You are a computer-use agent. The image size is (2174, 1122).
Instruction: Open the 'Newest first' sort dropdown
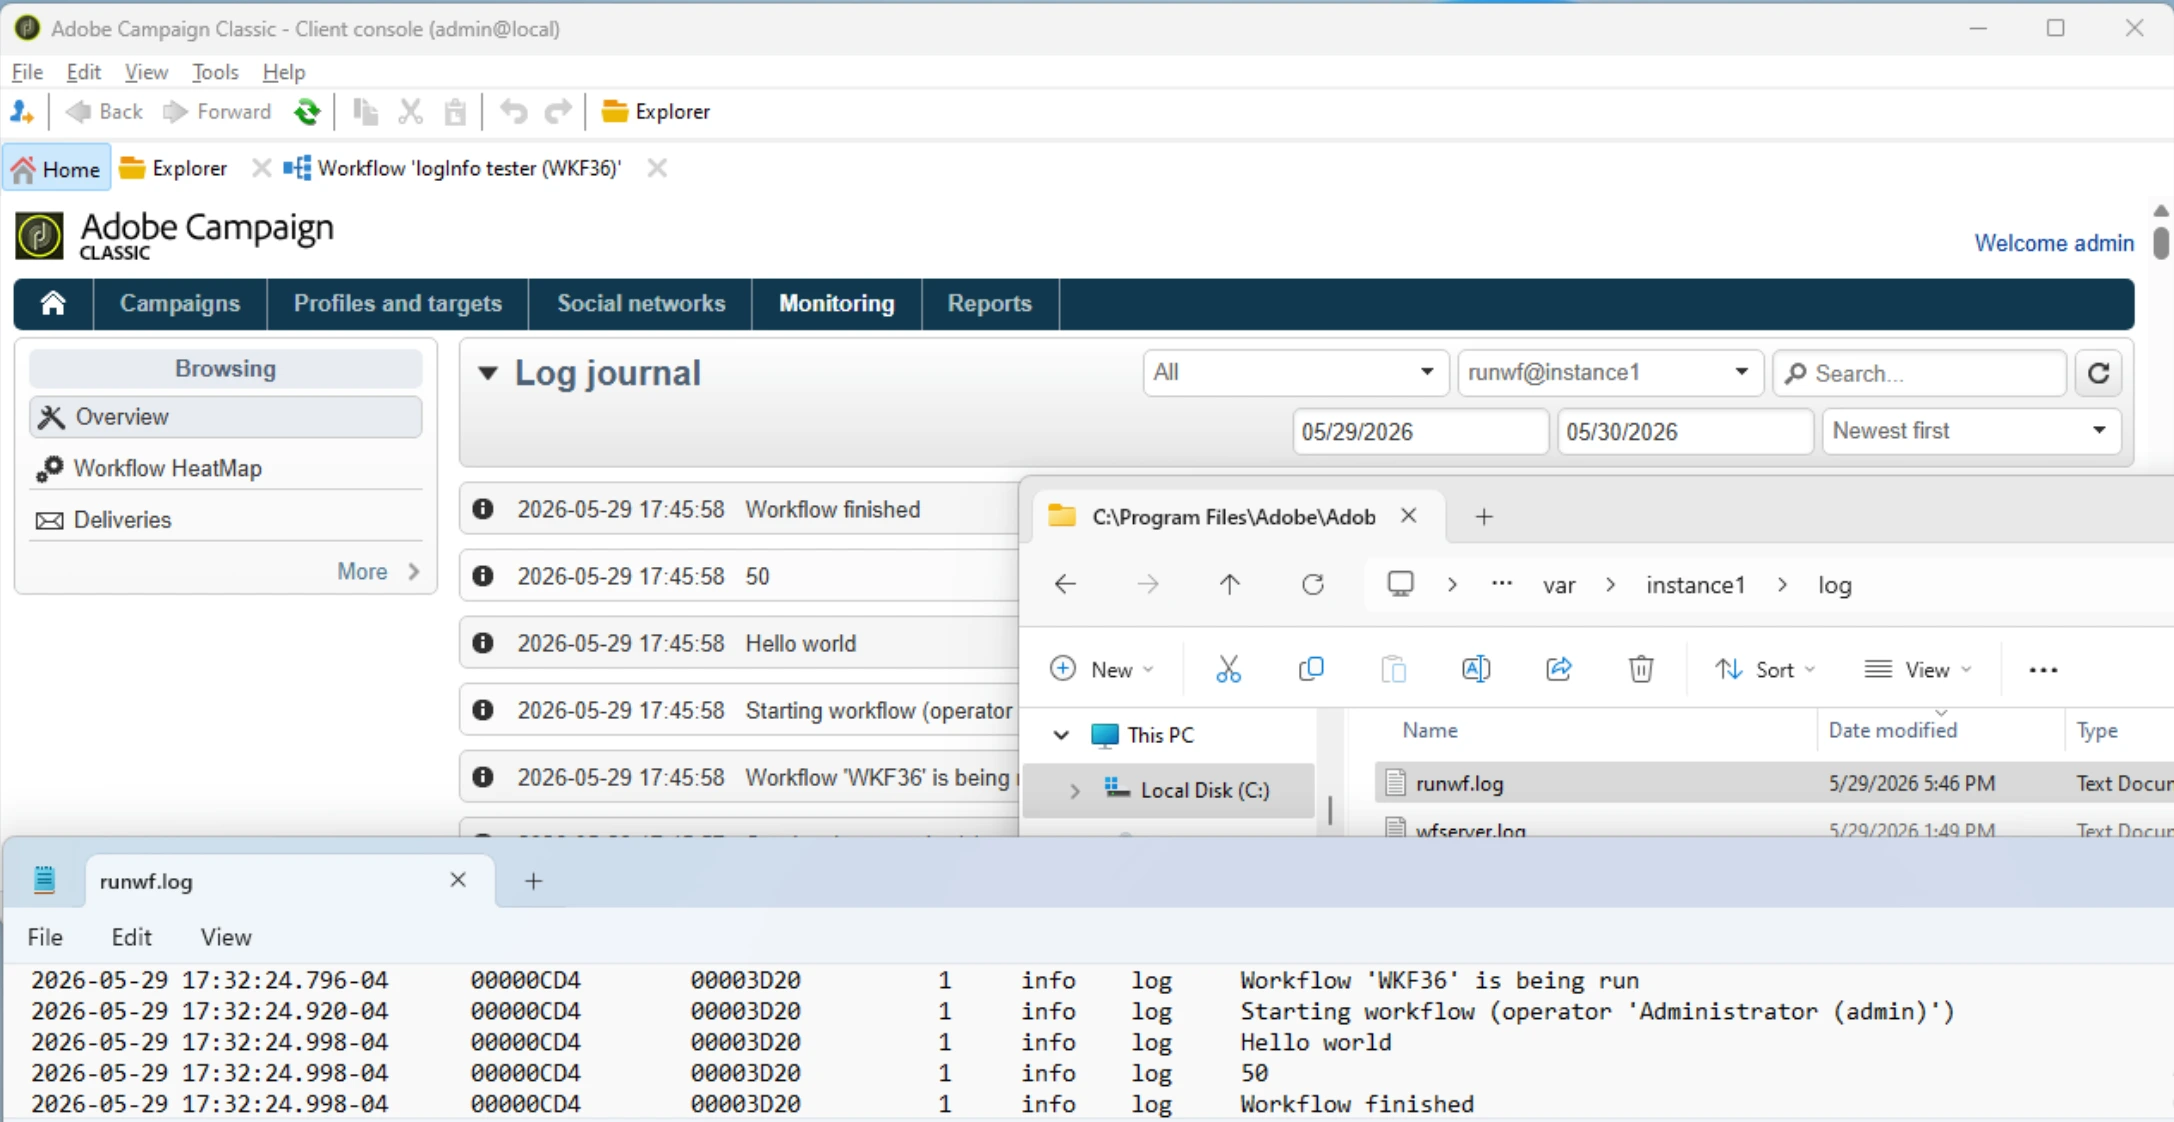[x=1971, y=431]
